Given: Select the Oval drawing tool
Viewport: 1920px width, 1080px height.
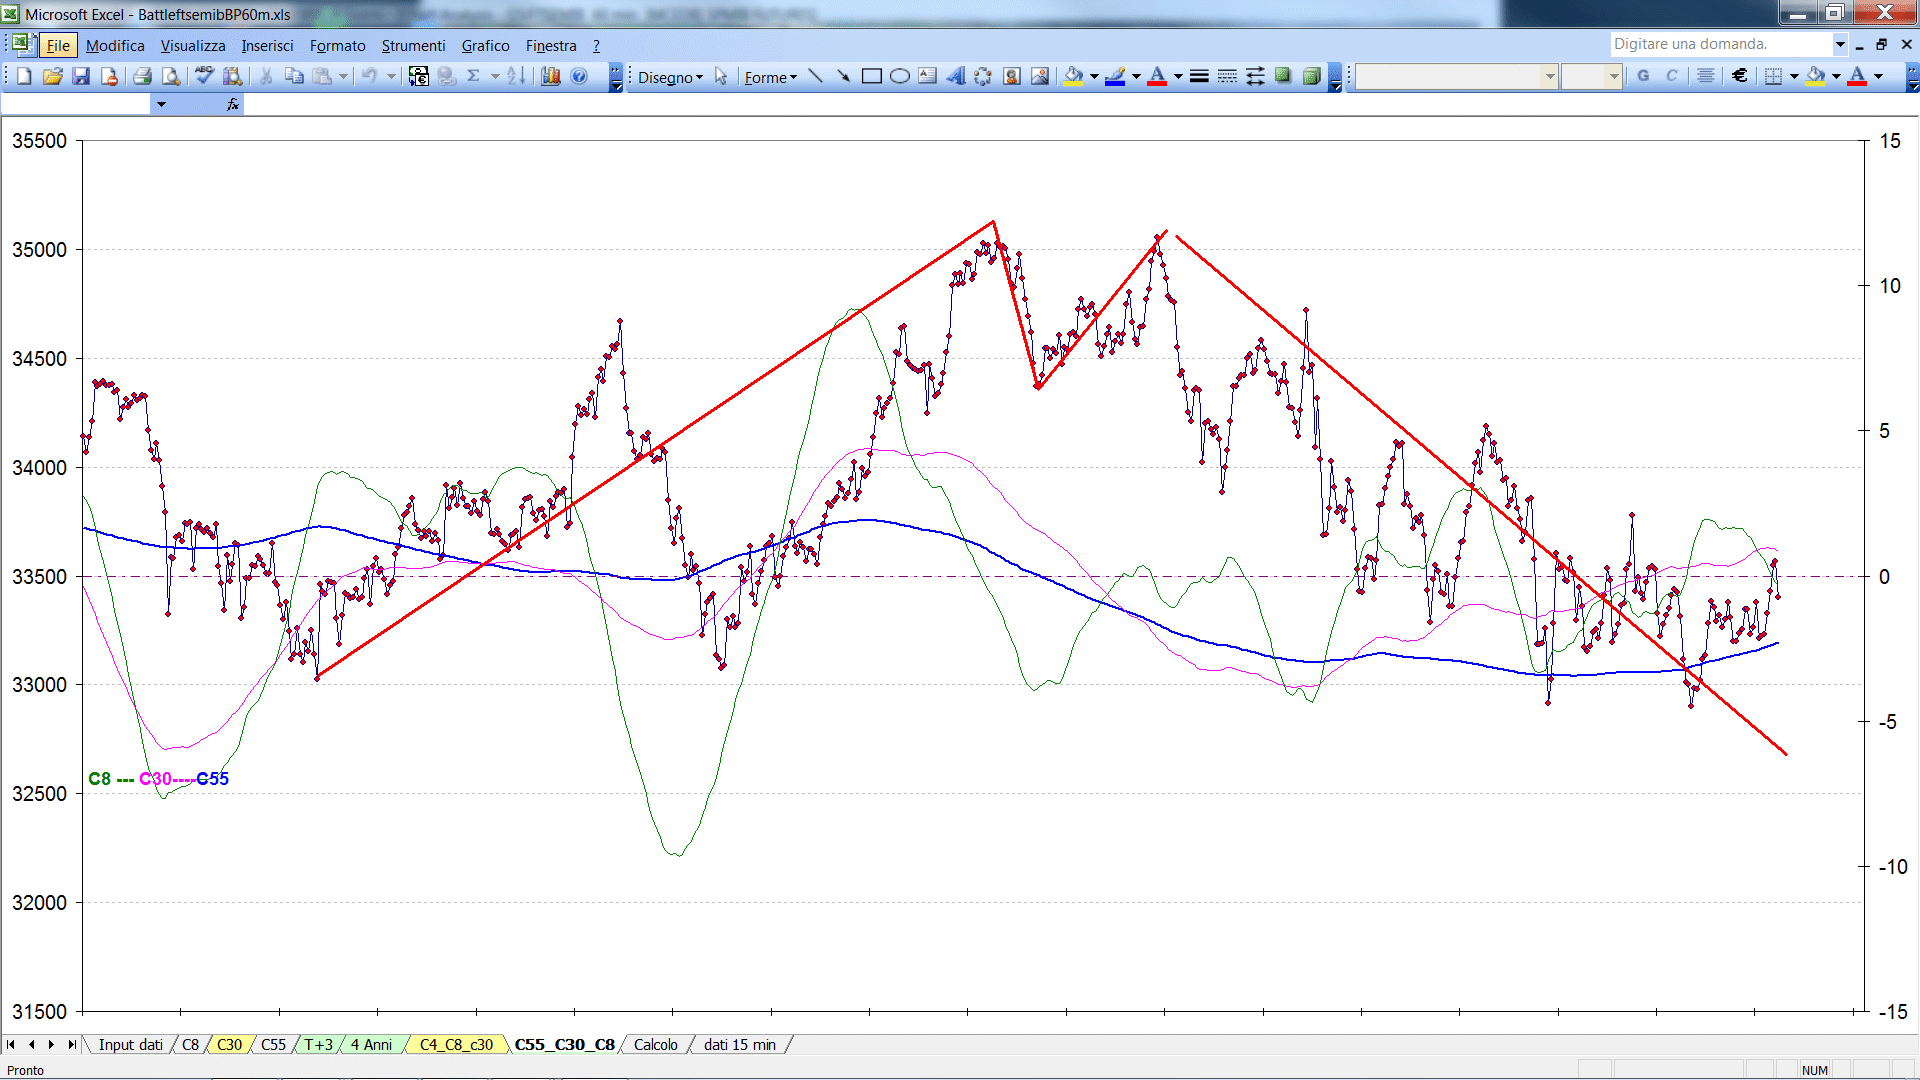Looking at the screenshot, I should pyautogui.click(x=900, y=76).
